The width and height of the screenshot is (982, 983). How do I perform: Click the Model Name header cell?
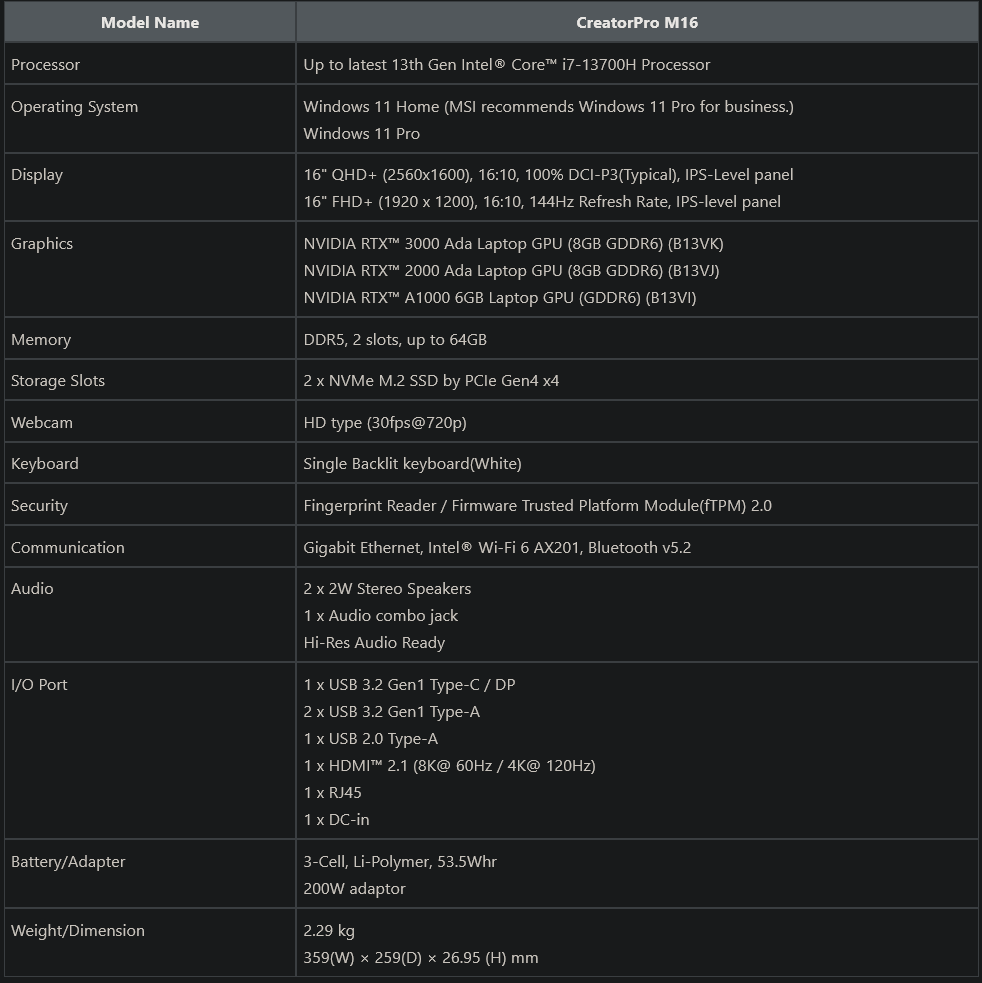click(x=150, y=22)
